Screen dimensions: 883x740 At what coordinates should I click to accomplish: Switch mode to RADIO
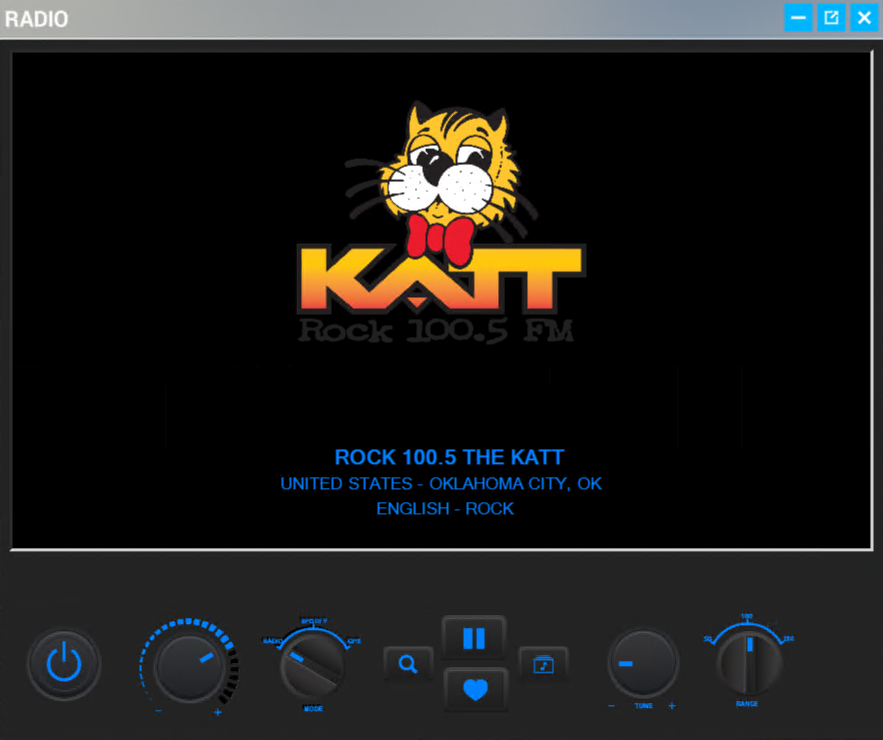click(271, 640)
